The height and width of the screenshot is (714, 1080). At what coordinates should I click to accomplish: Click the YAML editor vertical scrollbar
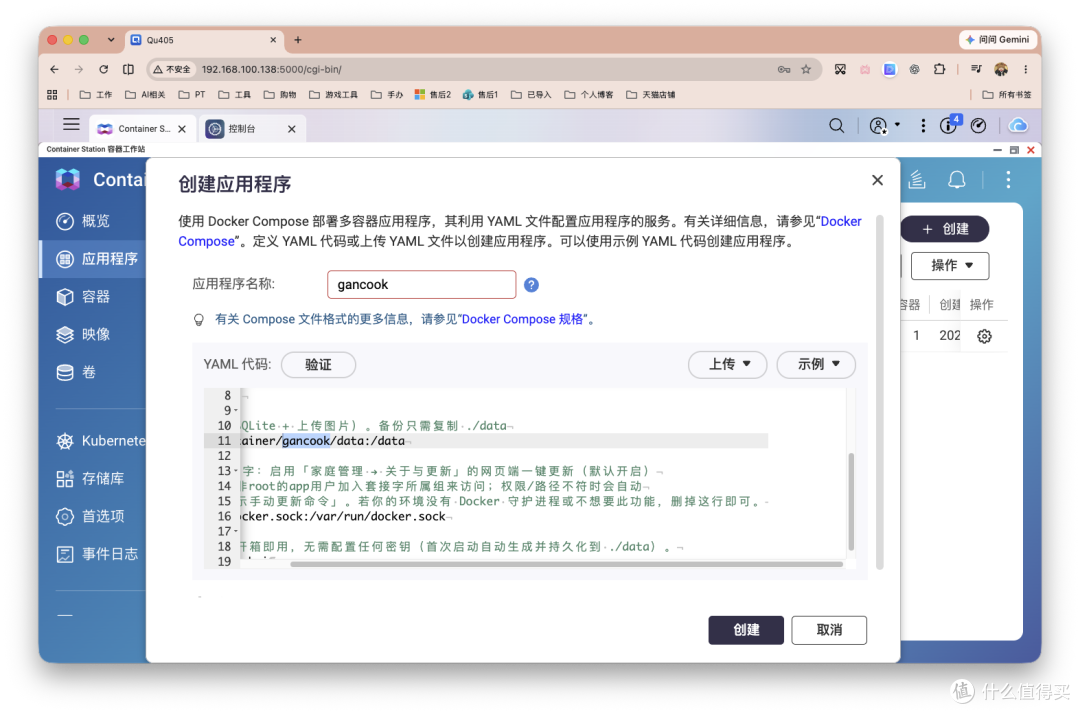click(x=851, y=501)
